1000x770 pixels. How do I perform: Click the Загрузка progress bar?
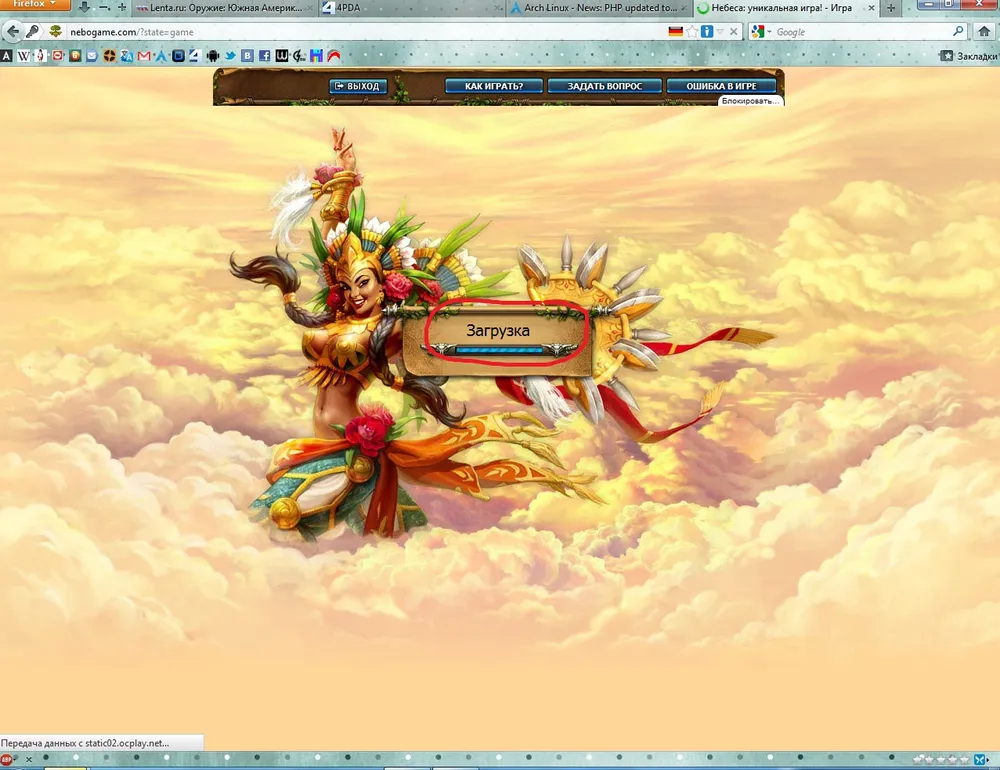pyautogui.click(x=499, y=350)
